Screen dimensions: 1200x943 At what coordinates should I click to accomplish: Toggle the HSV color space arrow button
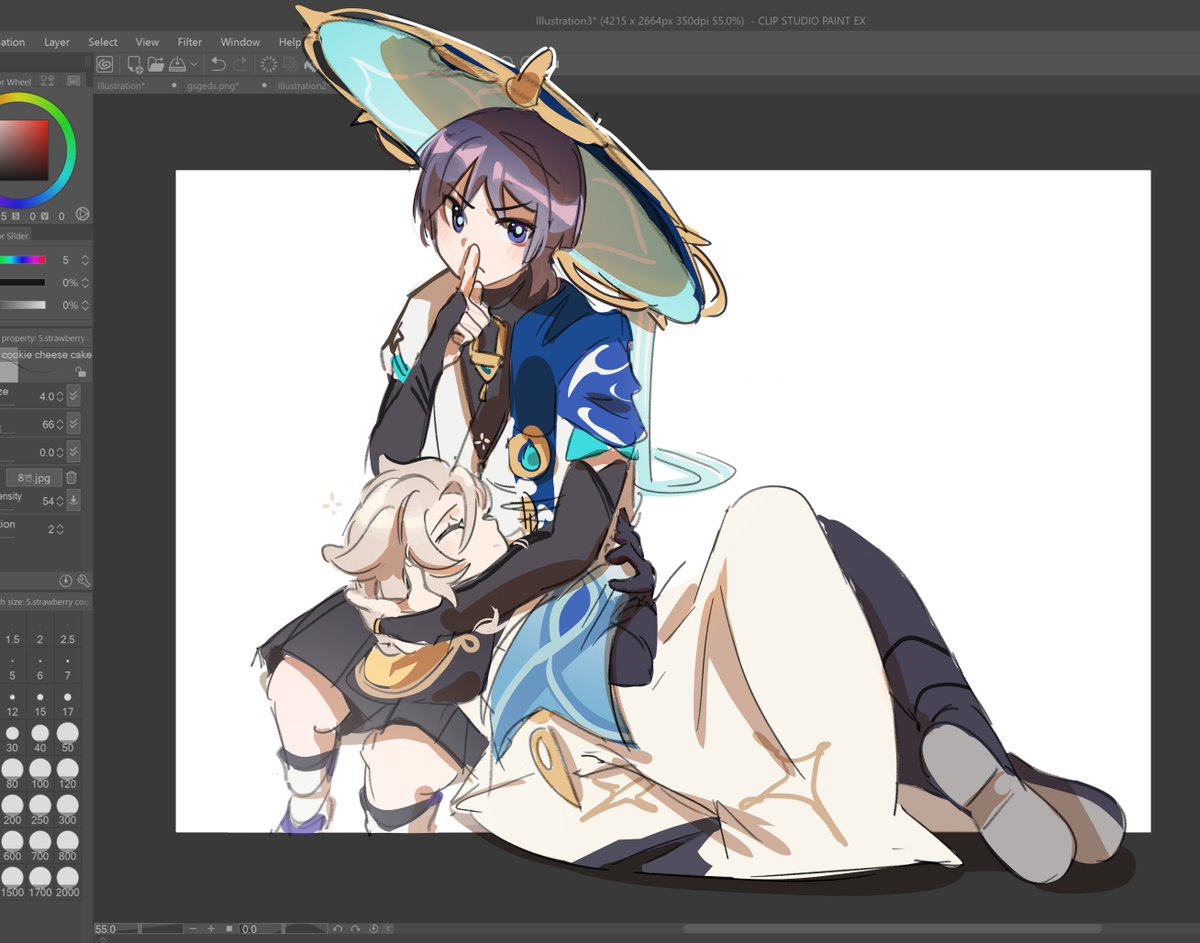point(83,214)
